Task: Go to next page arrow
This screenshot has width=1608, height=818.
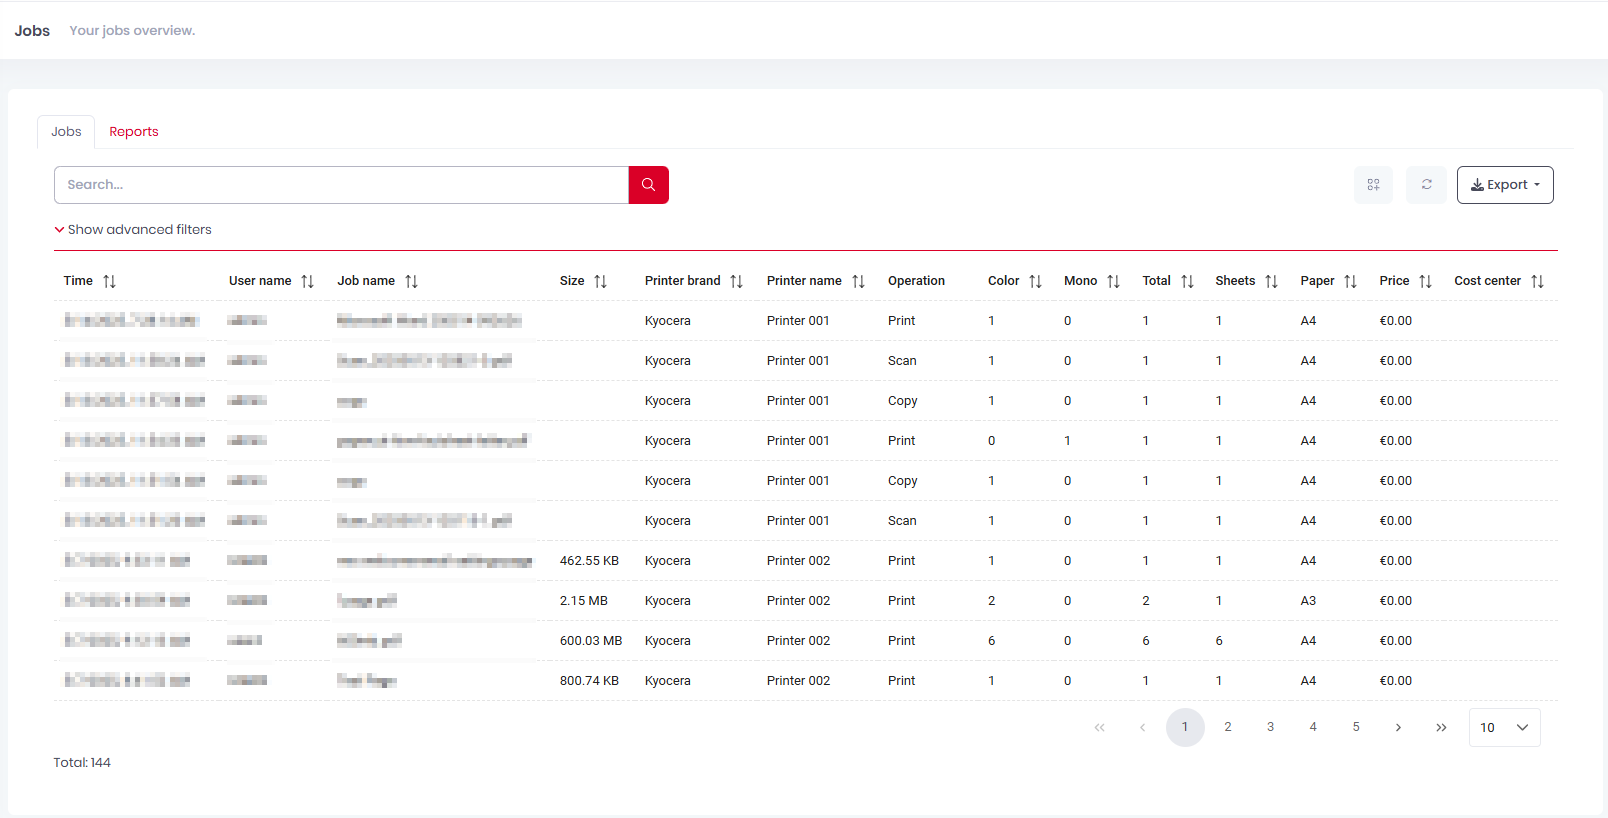Action: [1398, 727]
